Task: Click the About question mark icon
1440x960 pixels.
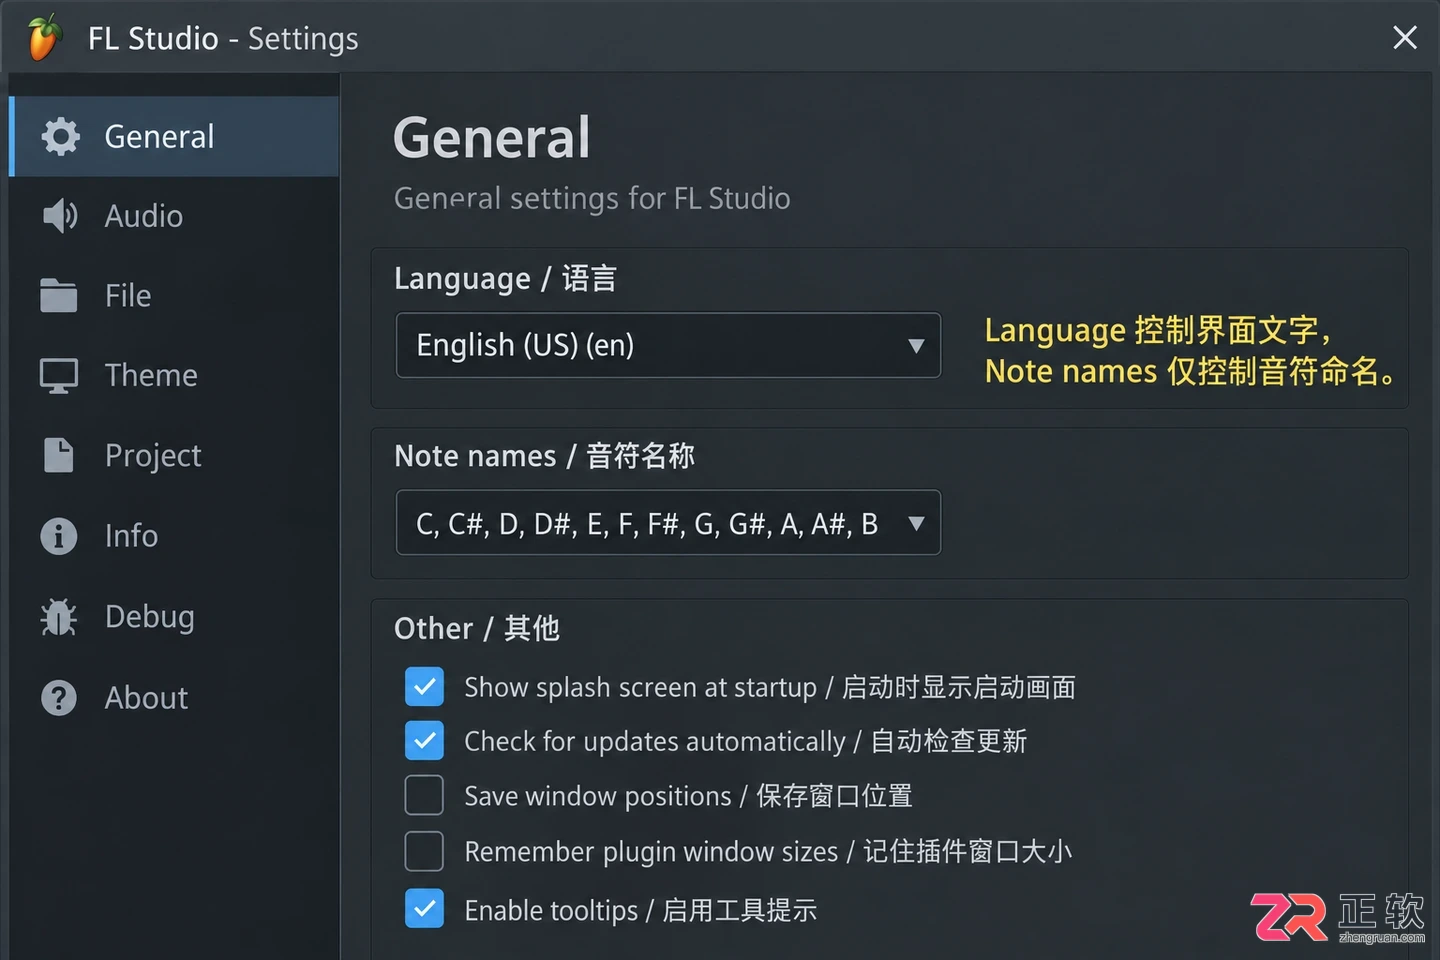Action: (59, 697)
